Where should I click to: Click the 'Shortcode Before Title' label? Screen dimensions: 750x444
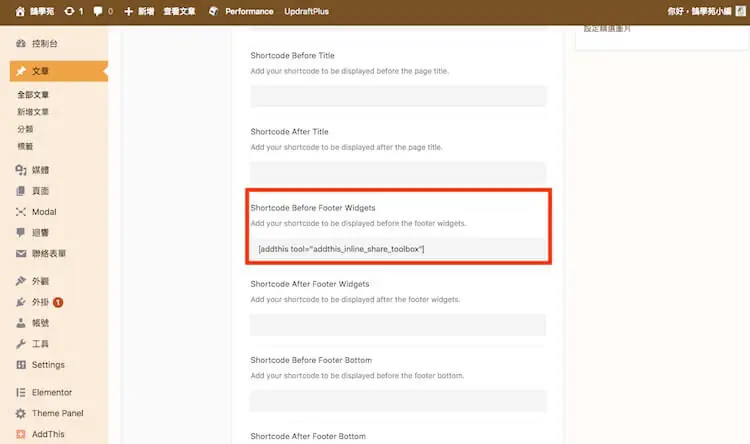[292, 56]
